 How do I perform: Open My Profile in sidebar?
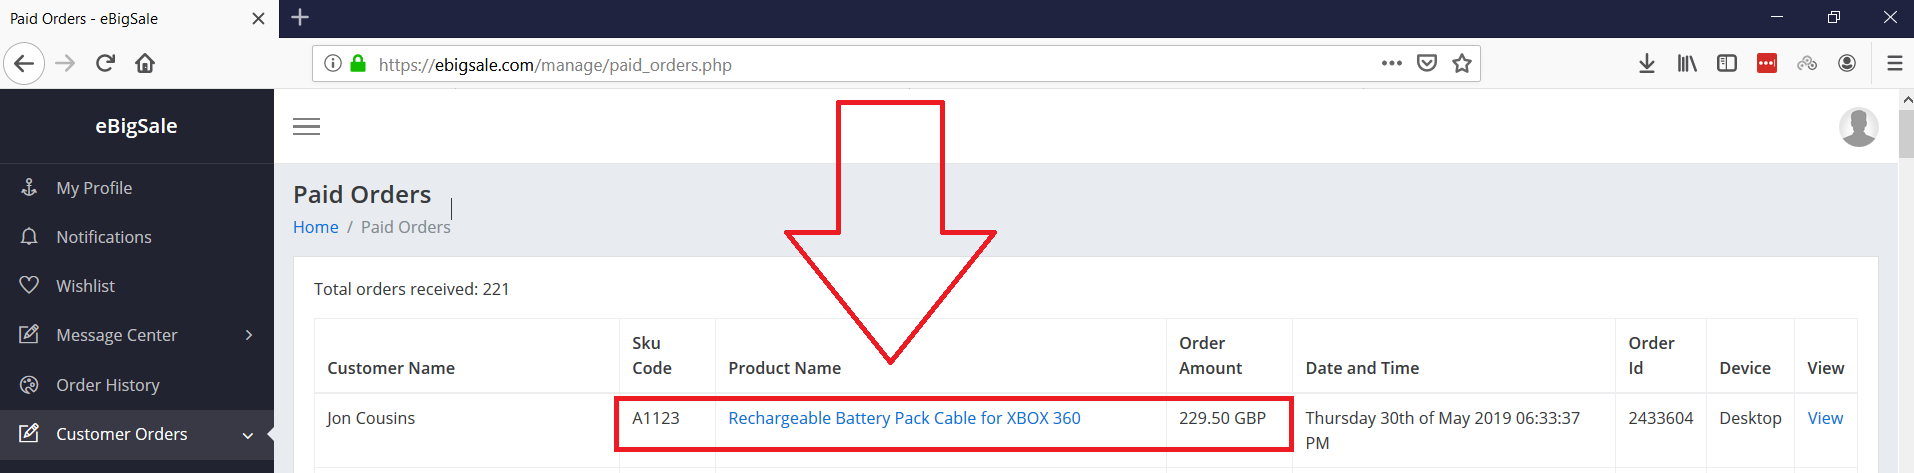[x=94, y=188]
